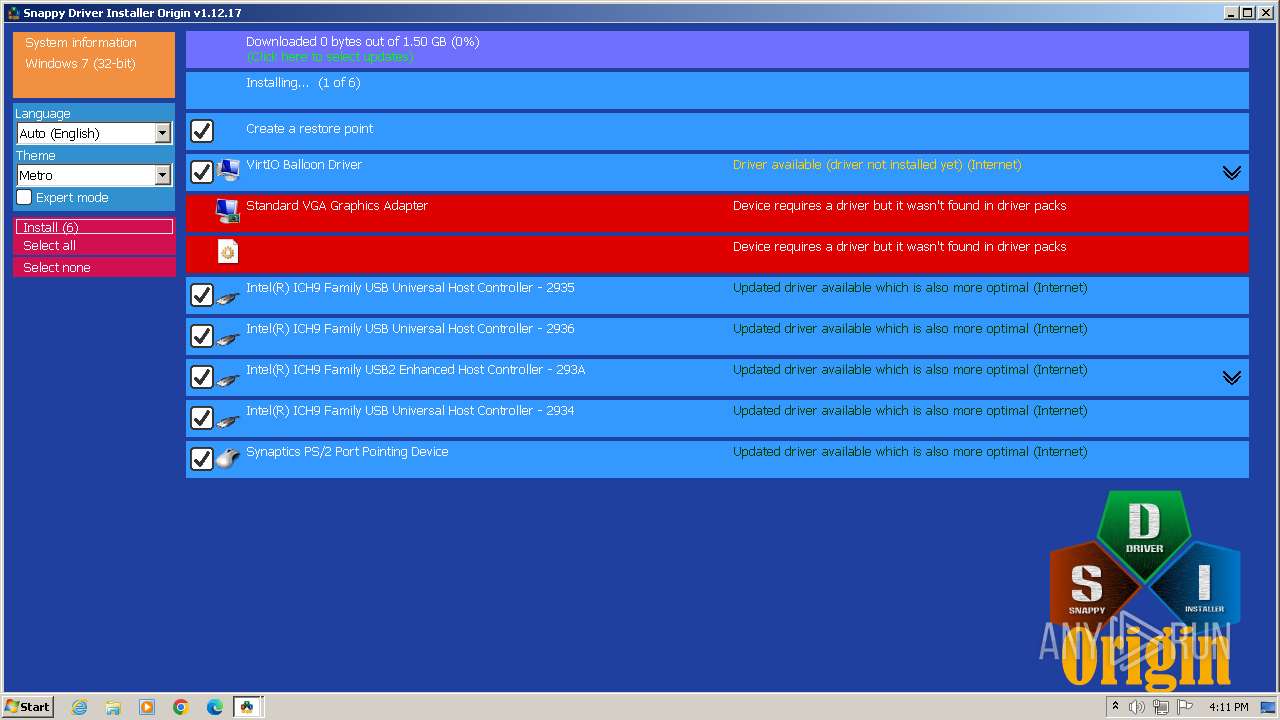
Task: Open the Theme dropdown
Action: (94, 175)
